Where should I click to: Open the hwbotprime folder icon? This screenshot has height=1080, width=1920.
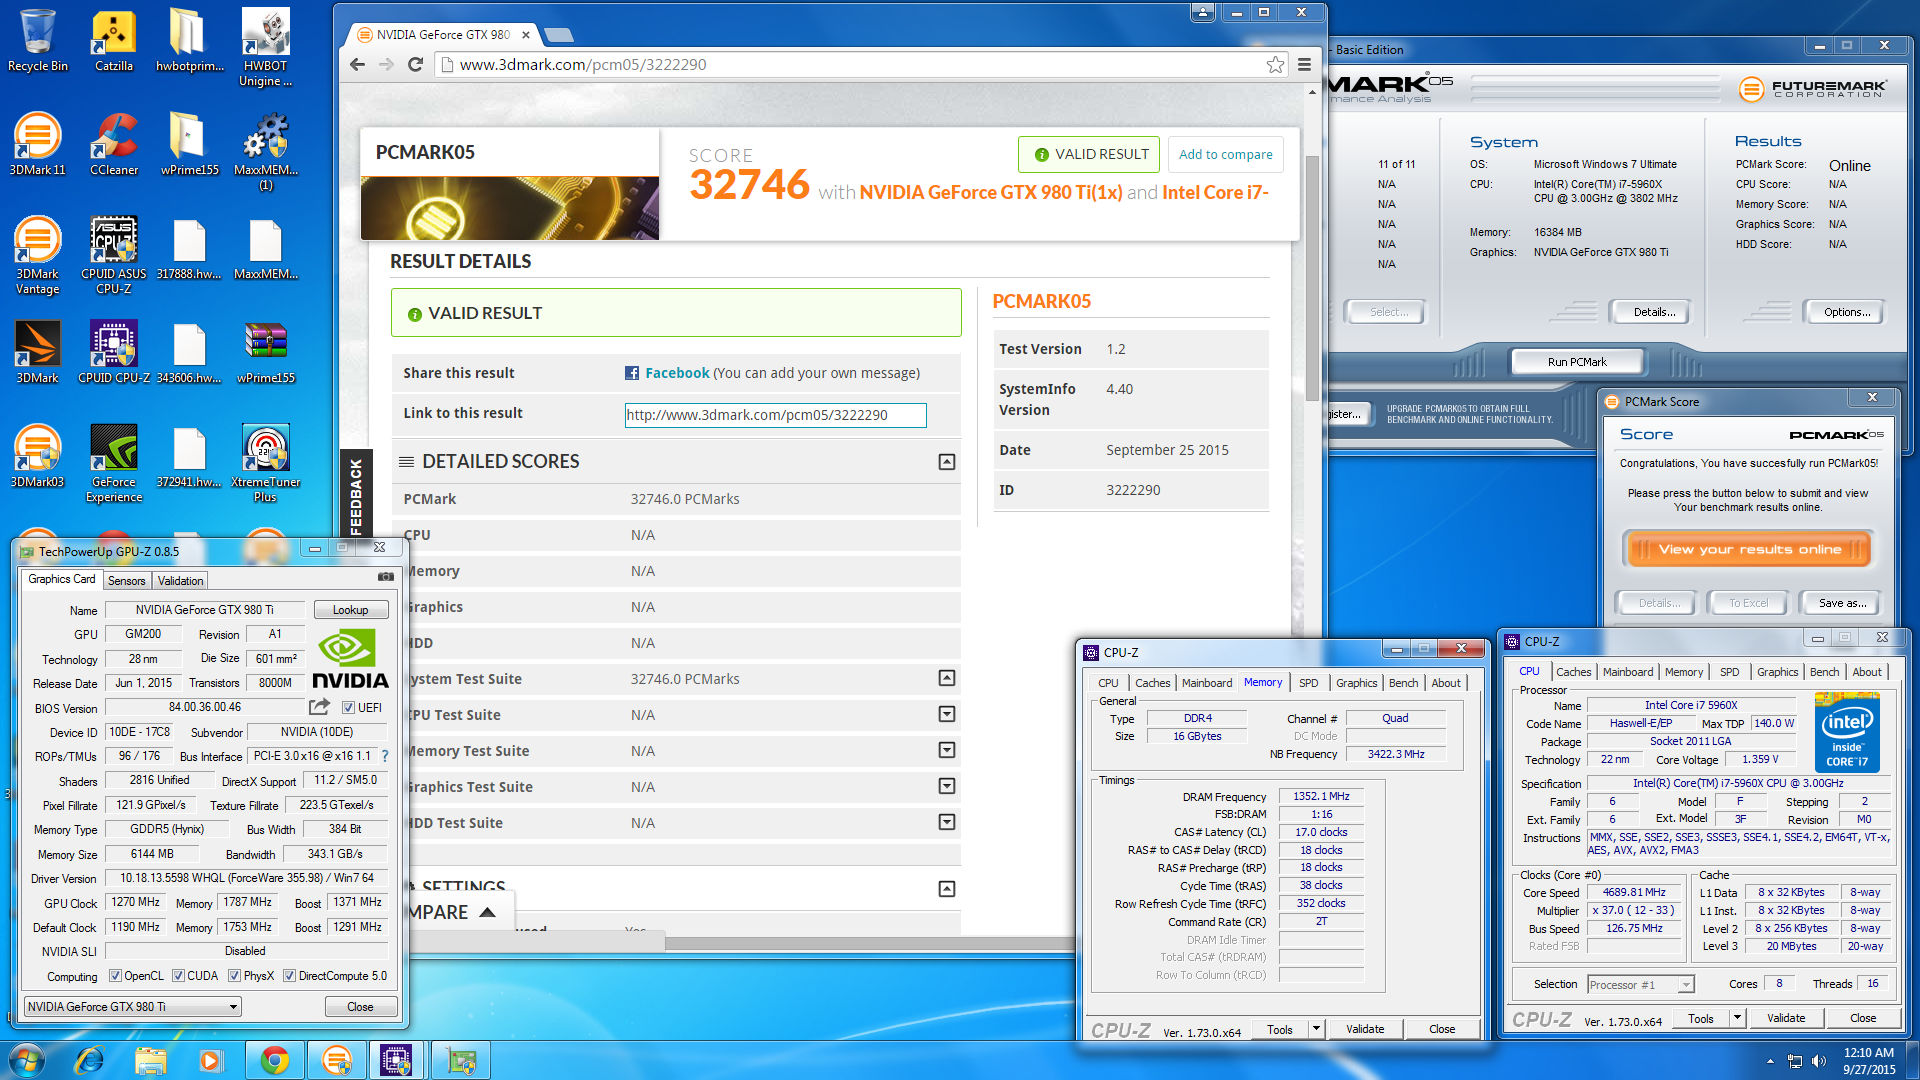[x=189, y=40]
